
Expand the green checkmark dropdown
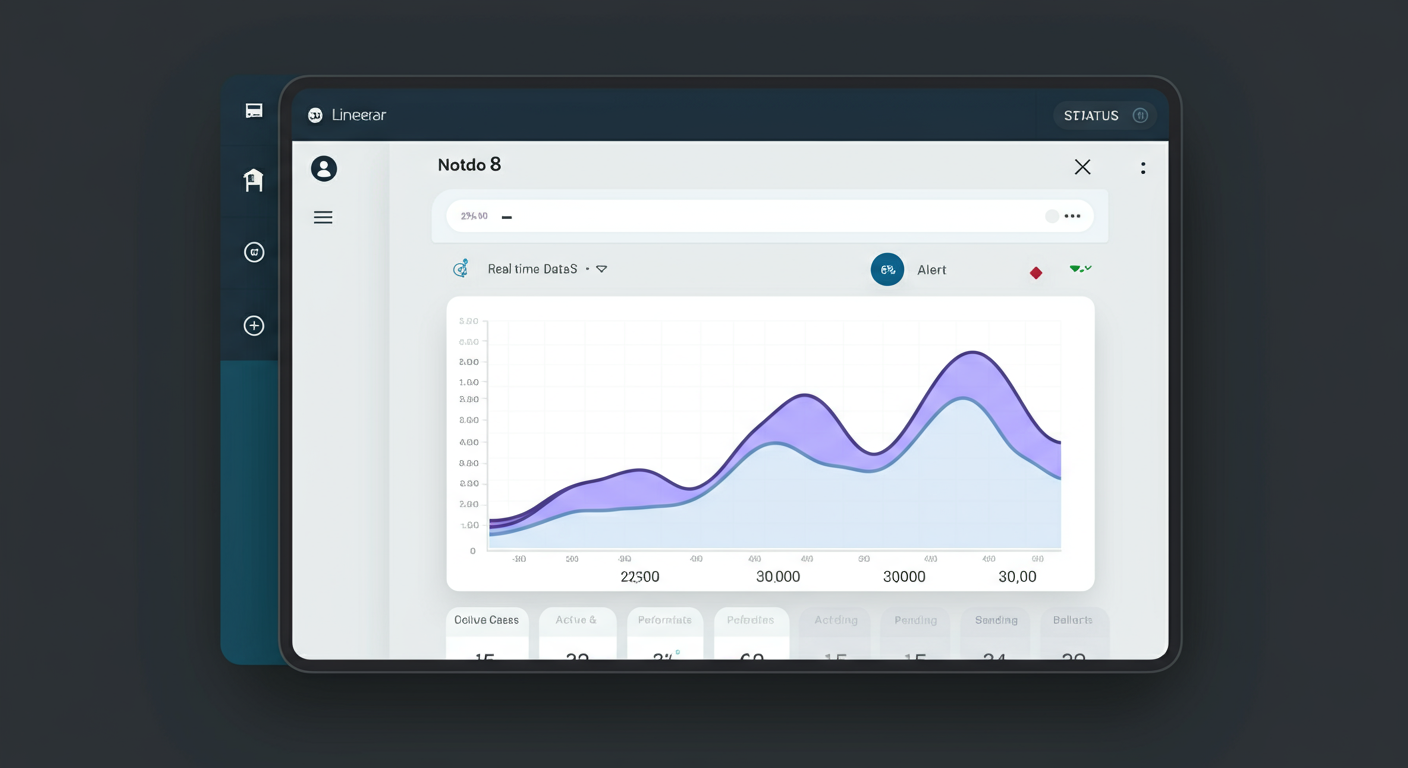tap(1080, 269)
